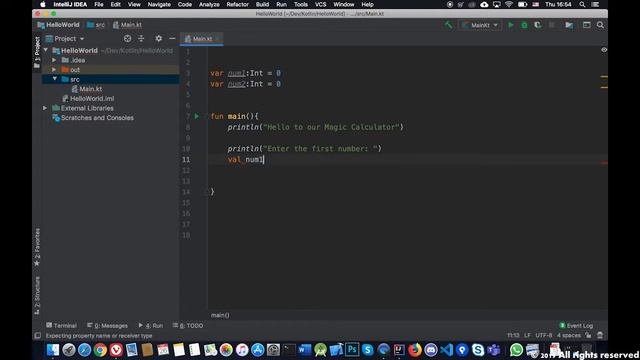Open the VCS menu
Viewport: 640px width, 360px height.
[x=320, y=4]
